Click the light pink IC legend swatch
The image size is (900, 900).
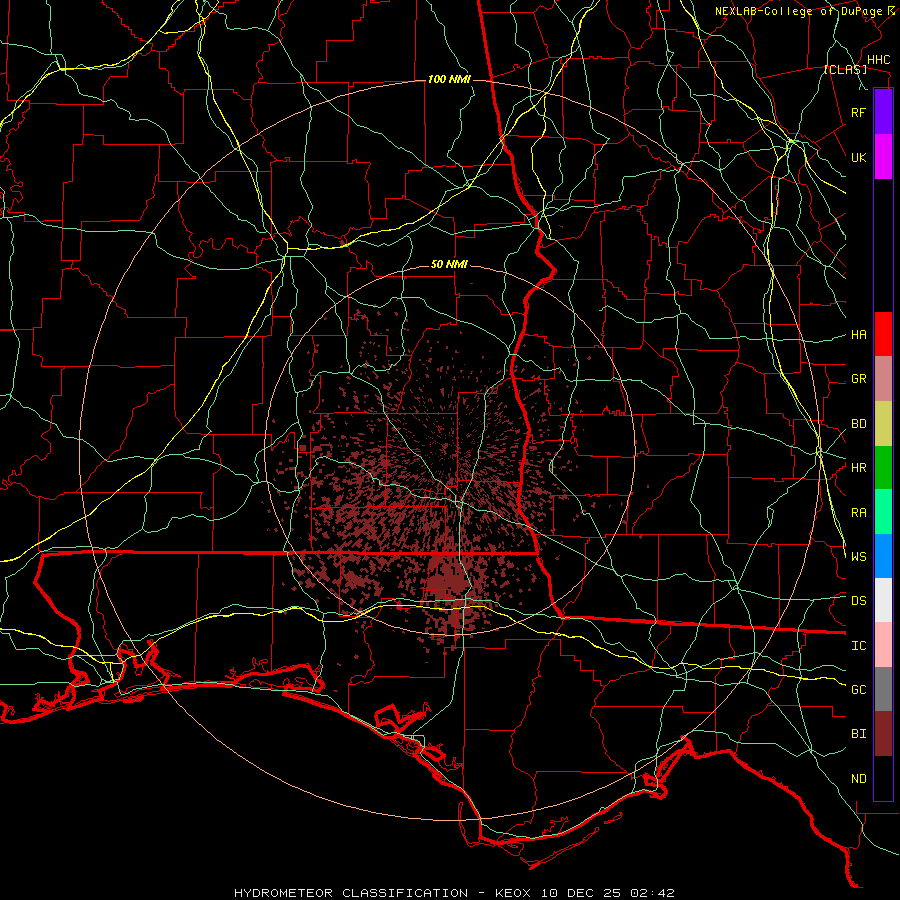883,645
